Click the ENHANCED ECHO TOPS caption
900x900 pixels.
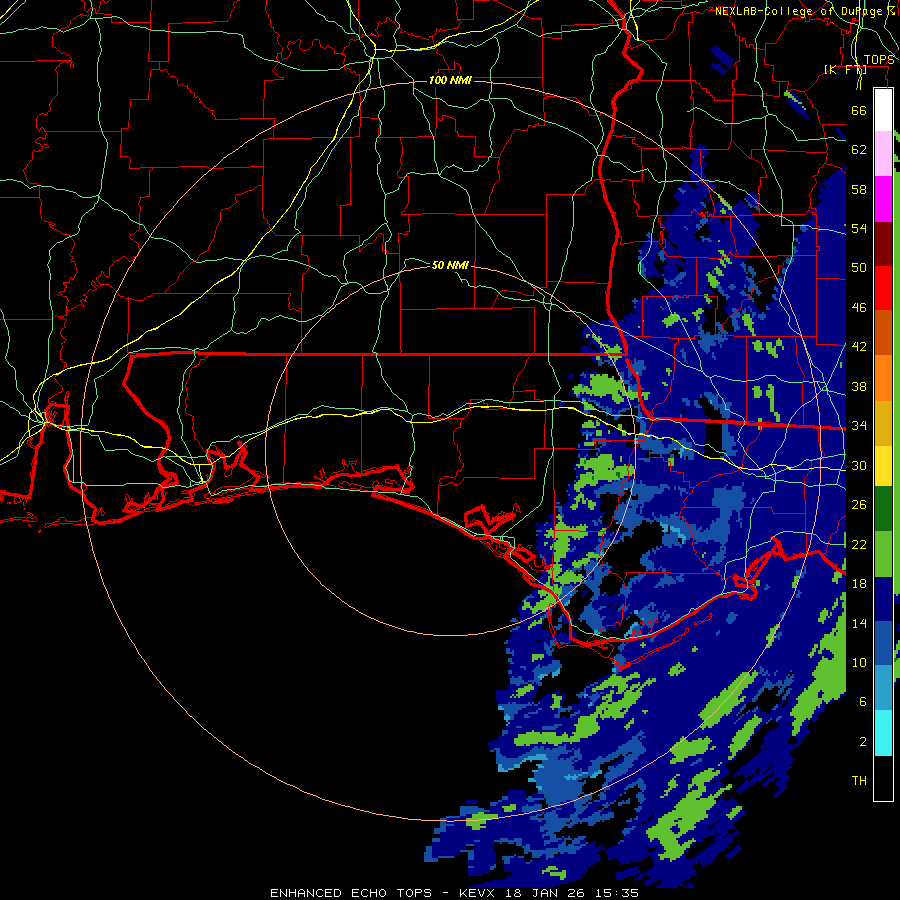click(351, 893)
